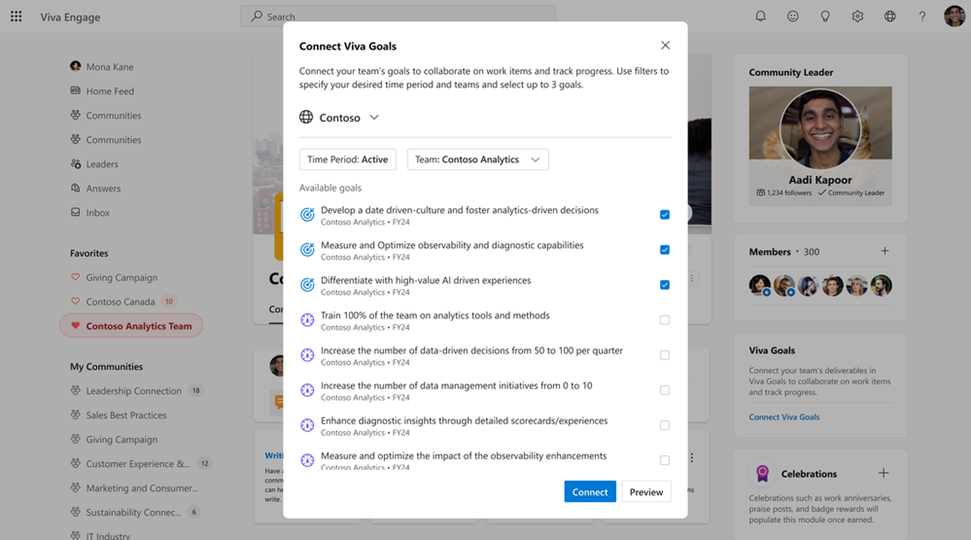The width and height of the screenshot is (971, 540).
Task: Uncheck 'Differentiate with high-value AI' goal
Action: tap(665, 285)
